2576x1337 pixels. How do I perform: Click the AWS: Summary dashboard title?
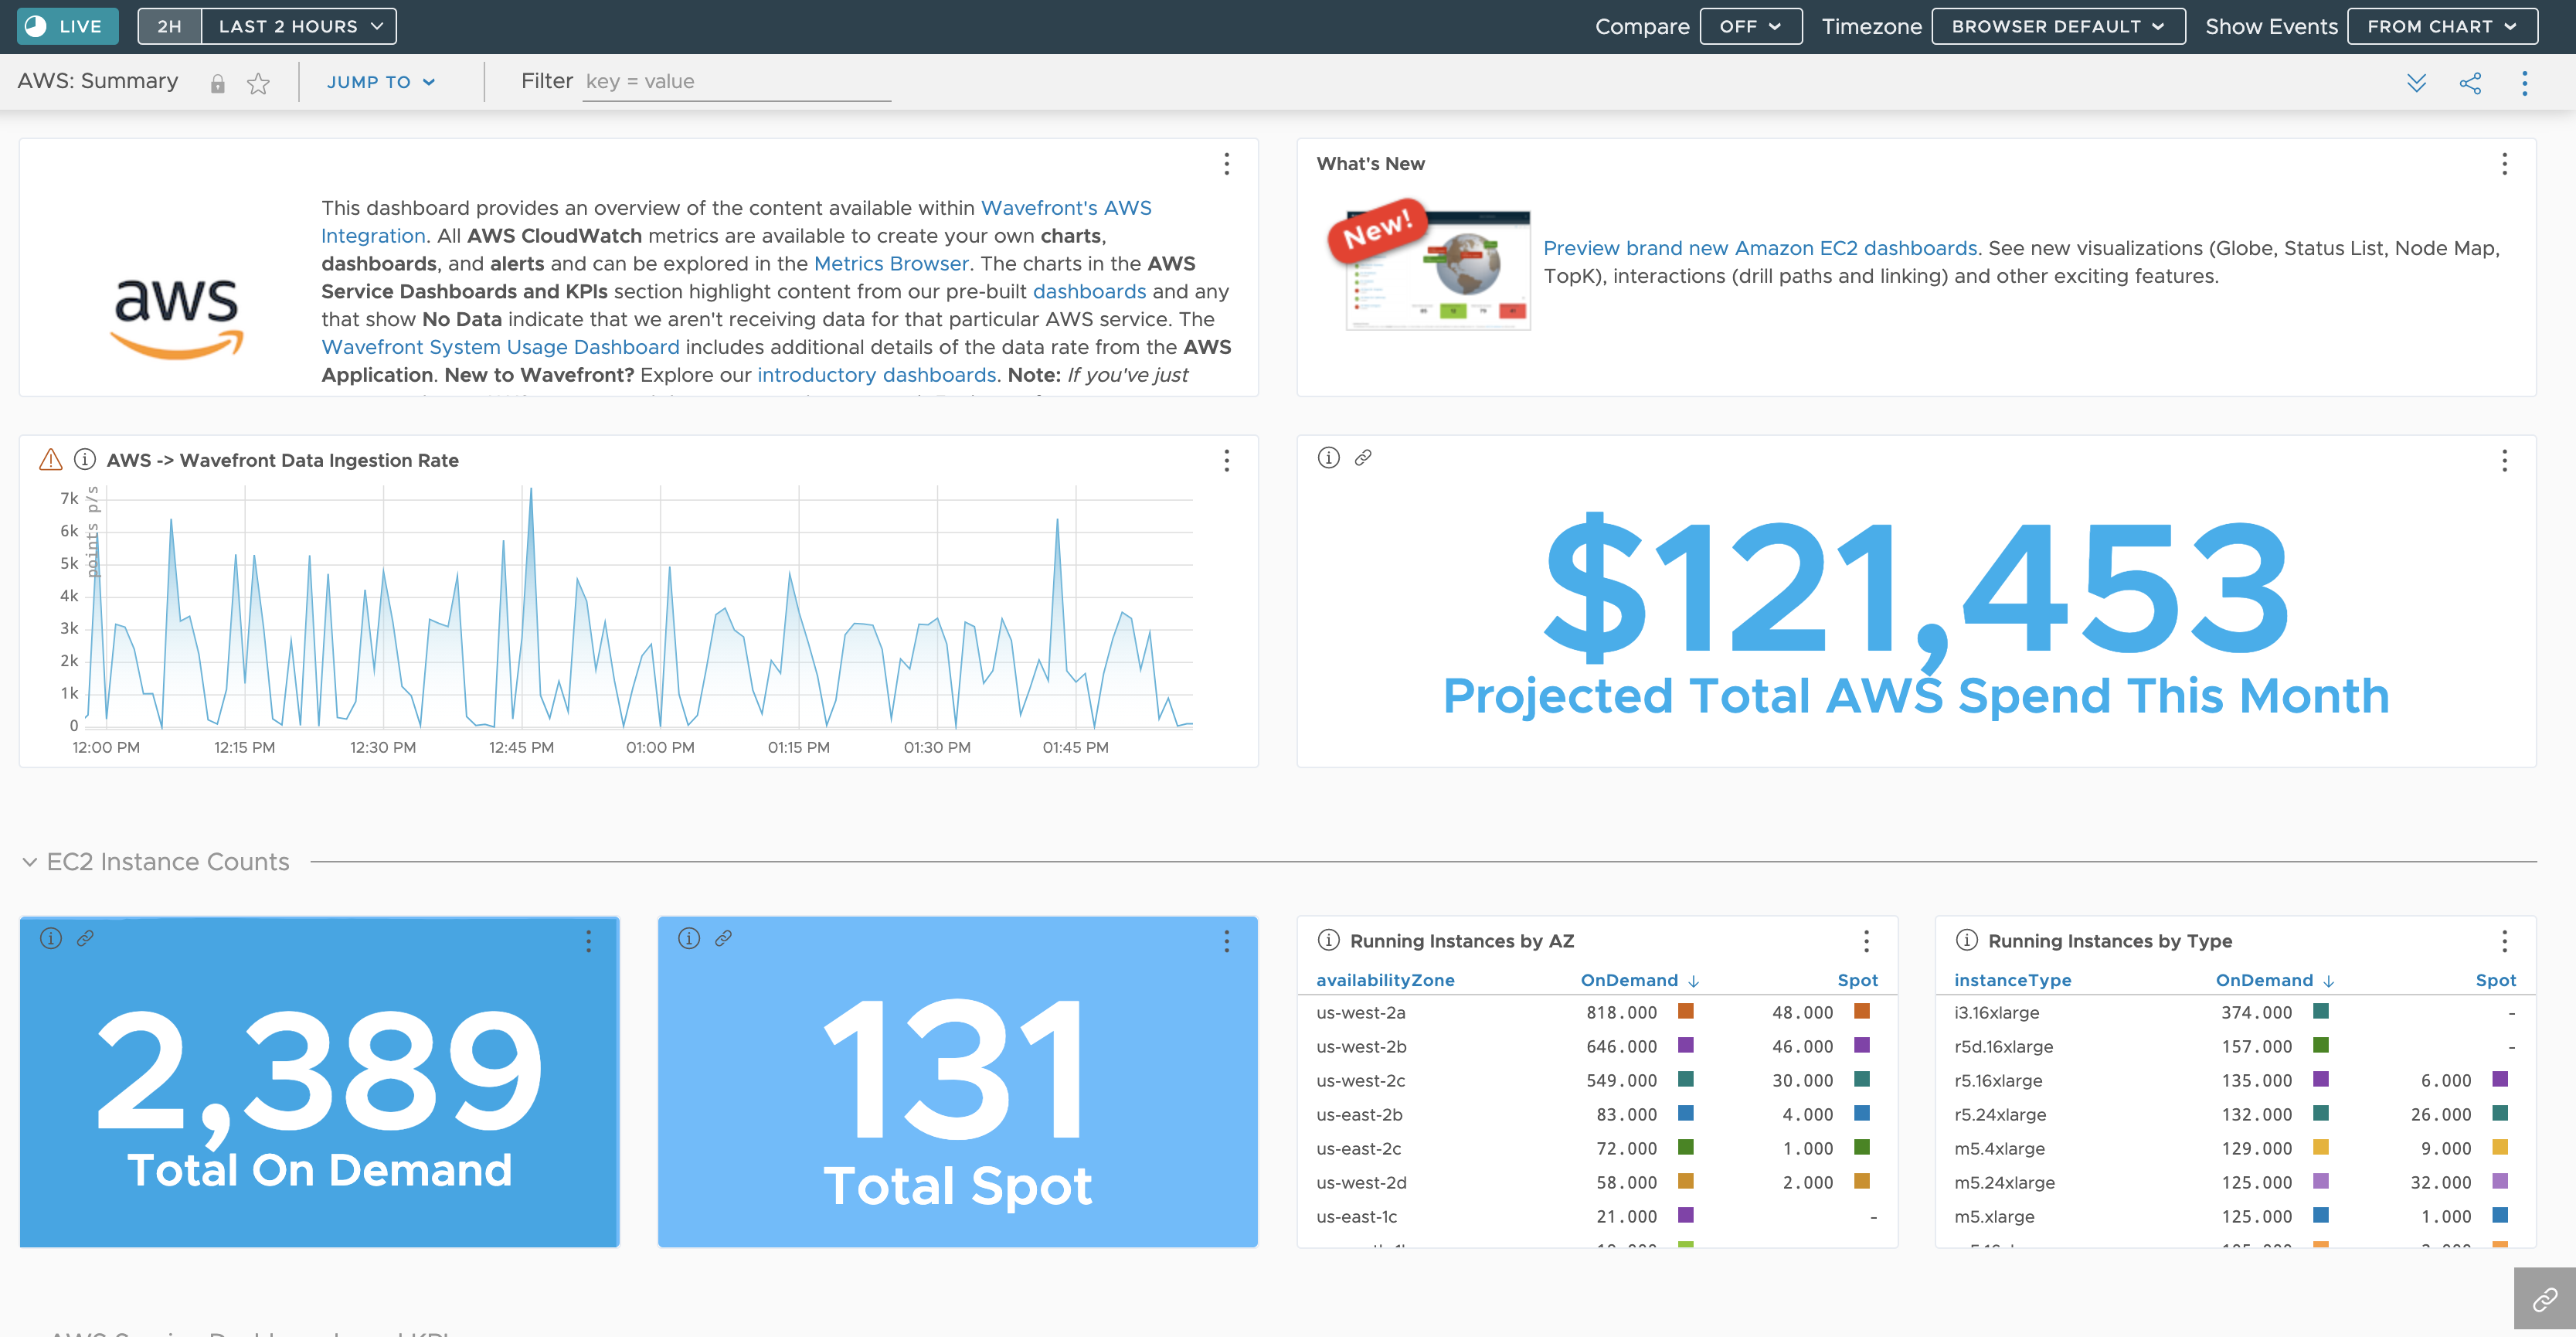[x=98, y=81]
